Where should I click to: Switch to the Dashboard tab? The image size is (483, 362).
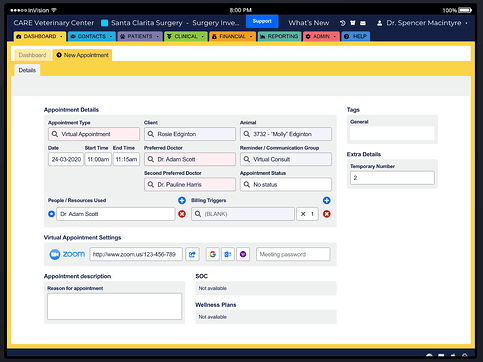click(32, 55)
